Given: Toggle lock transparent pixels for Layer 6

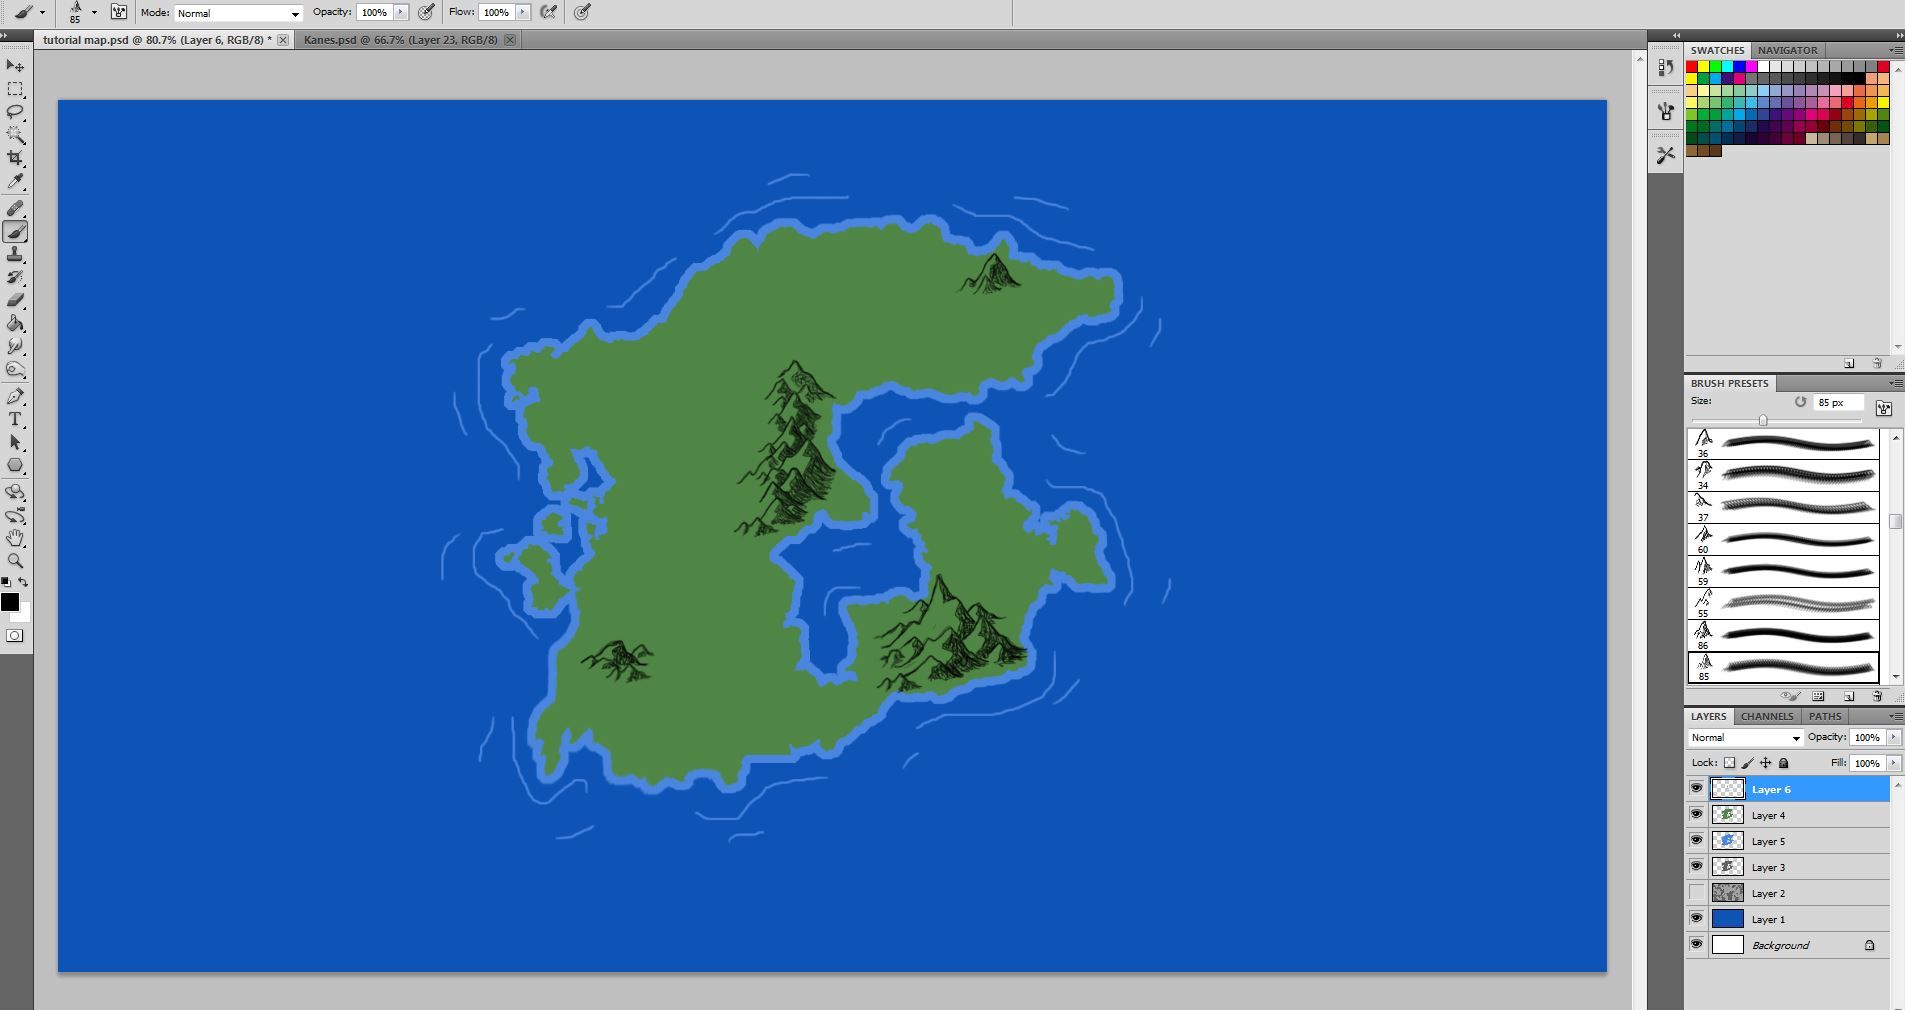Looking at the screenshot, I should (1729, 762).
